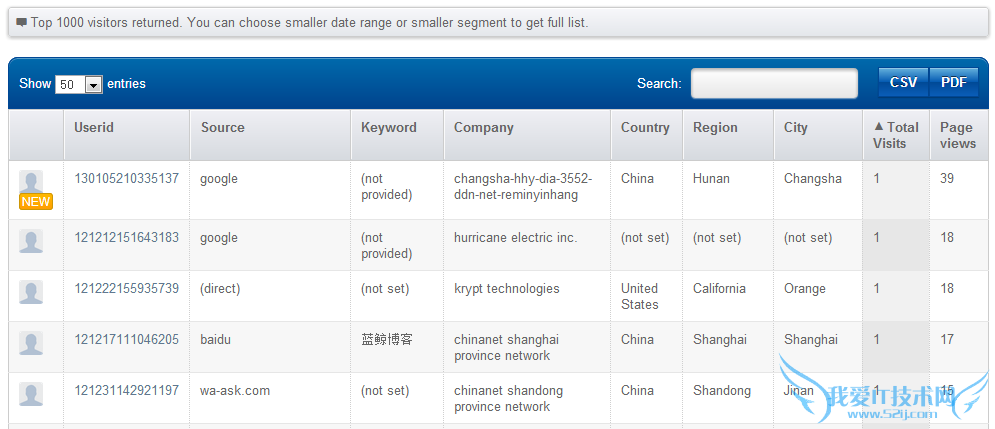Sort by the Company column header

(x=483, y=127)
